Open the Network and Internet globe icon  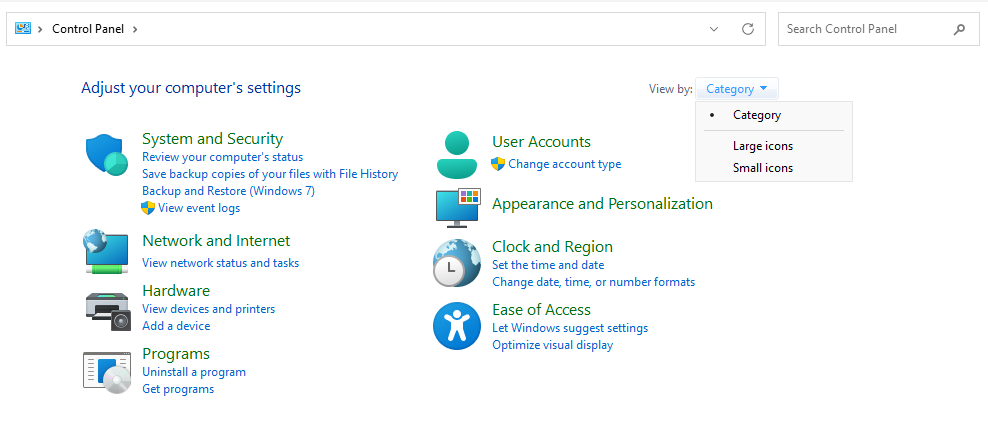pos(106,251)
